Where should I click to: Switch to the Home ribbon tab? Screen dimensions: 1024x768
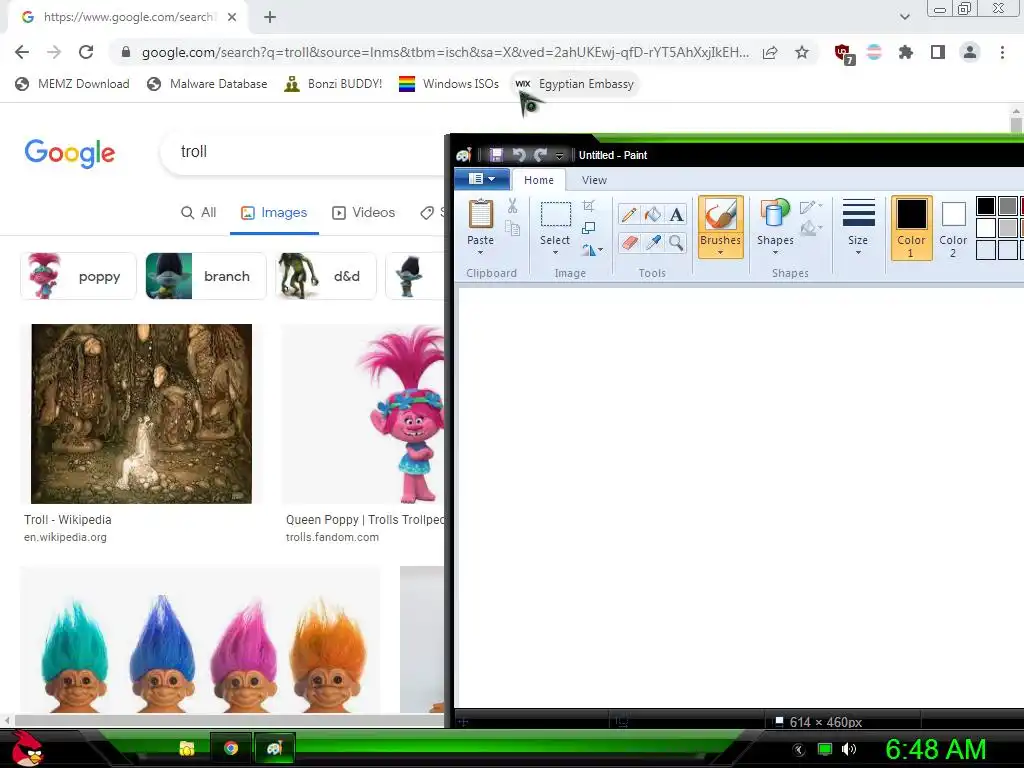pyautogui.click(x=539, y=180)
